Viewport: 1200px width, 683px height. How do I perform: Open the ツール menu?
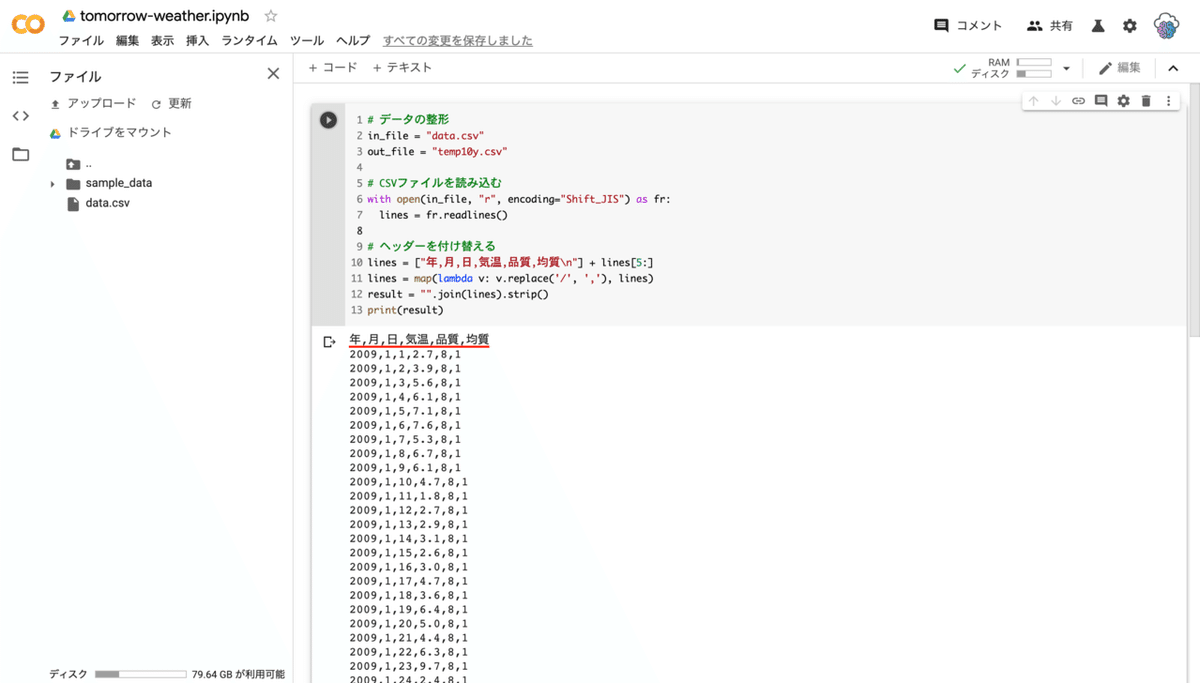pyautogui.click(x=307, y=41)
